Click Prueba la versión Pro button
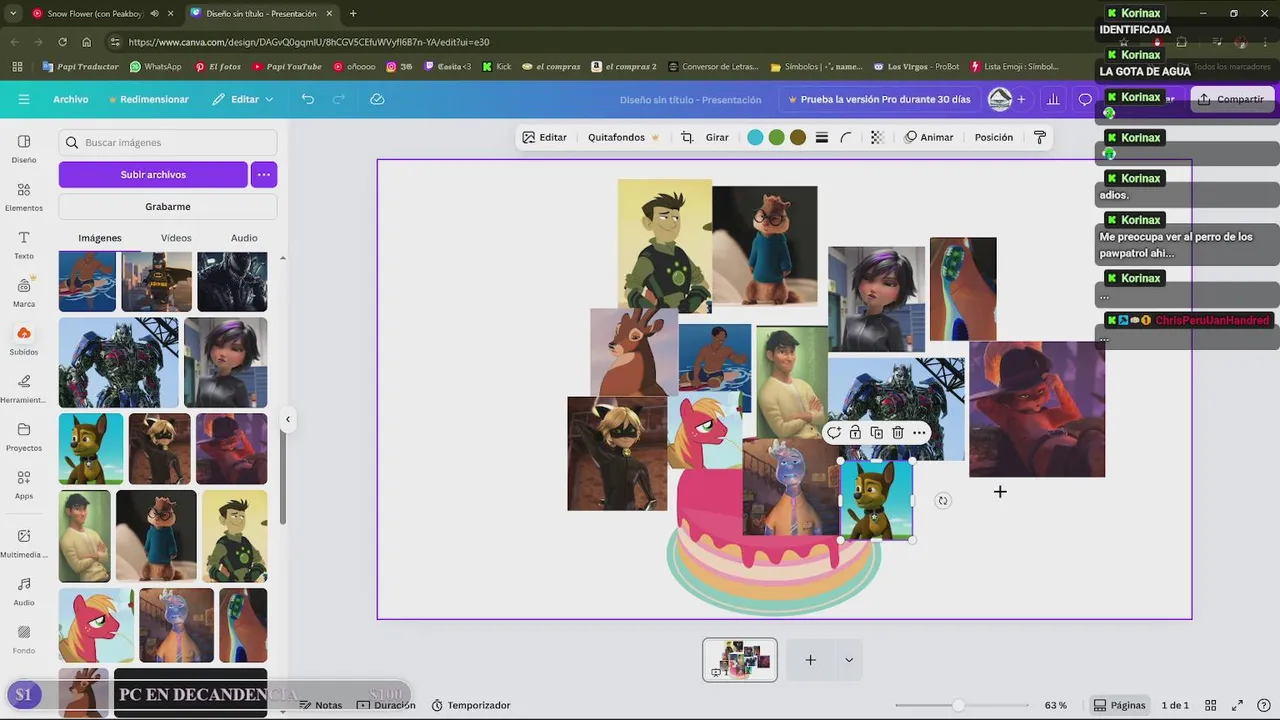 coord(879,99)
